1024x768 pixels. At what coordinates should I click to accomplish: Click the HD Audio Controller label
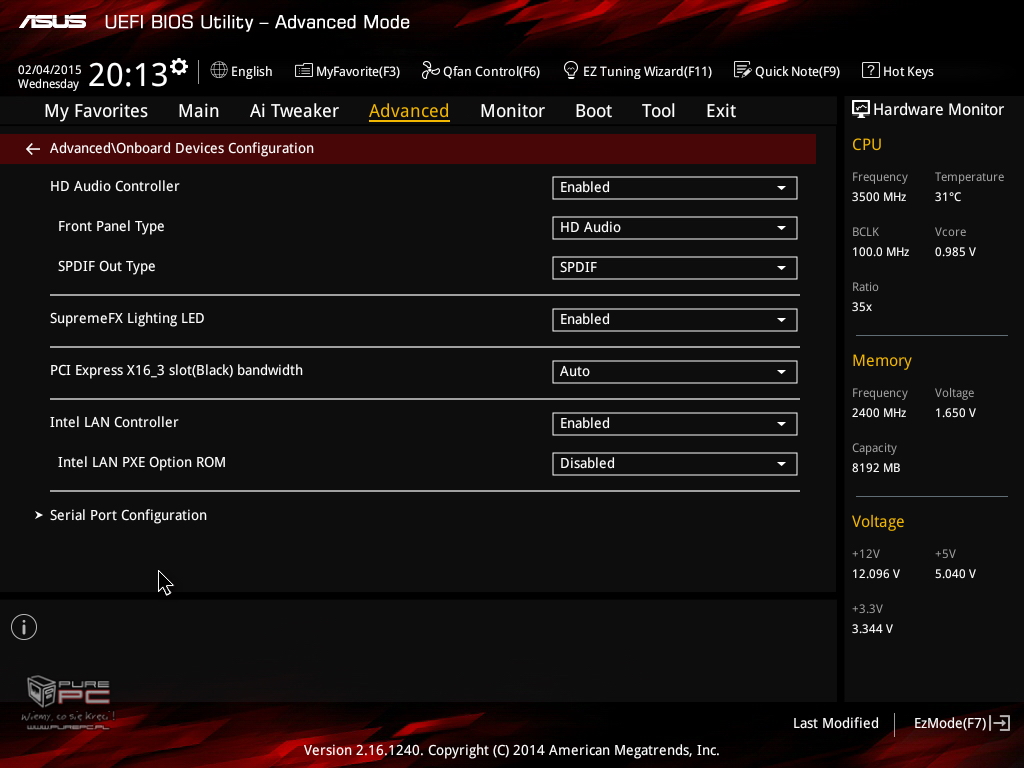pos(115,187)
